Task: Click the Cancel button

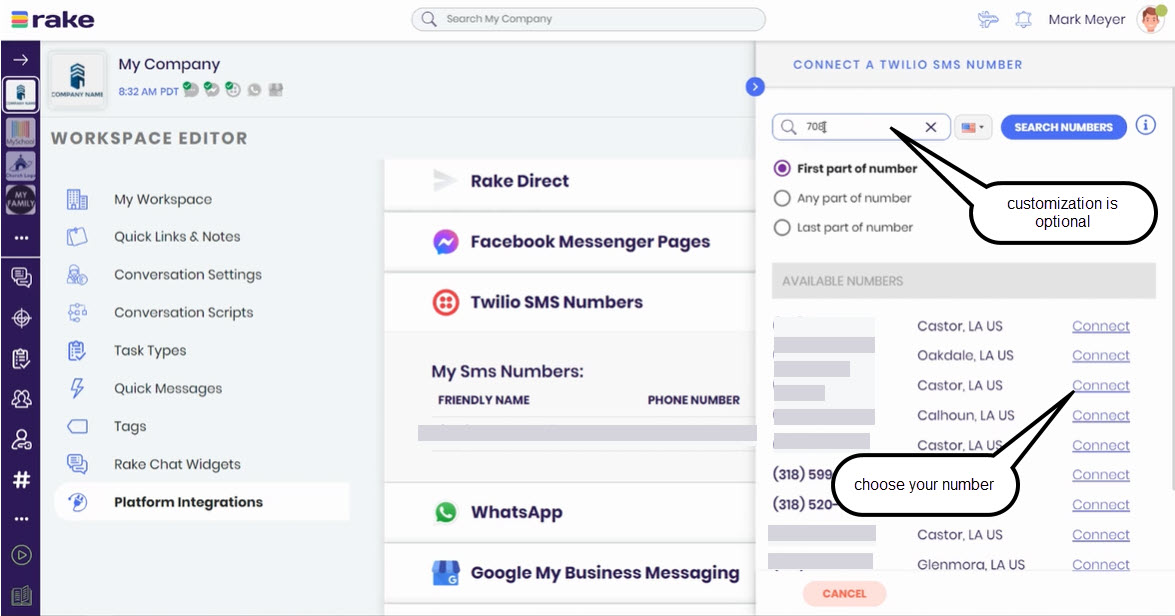Action: [844, 594]
